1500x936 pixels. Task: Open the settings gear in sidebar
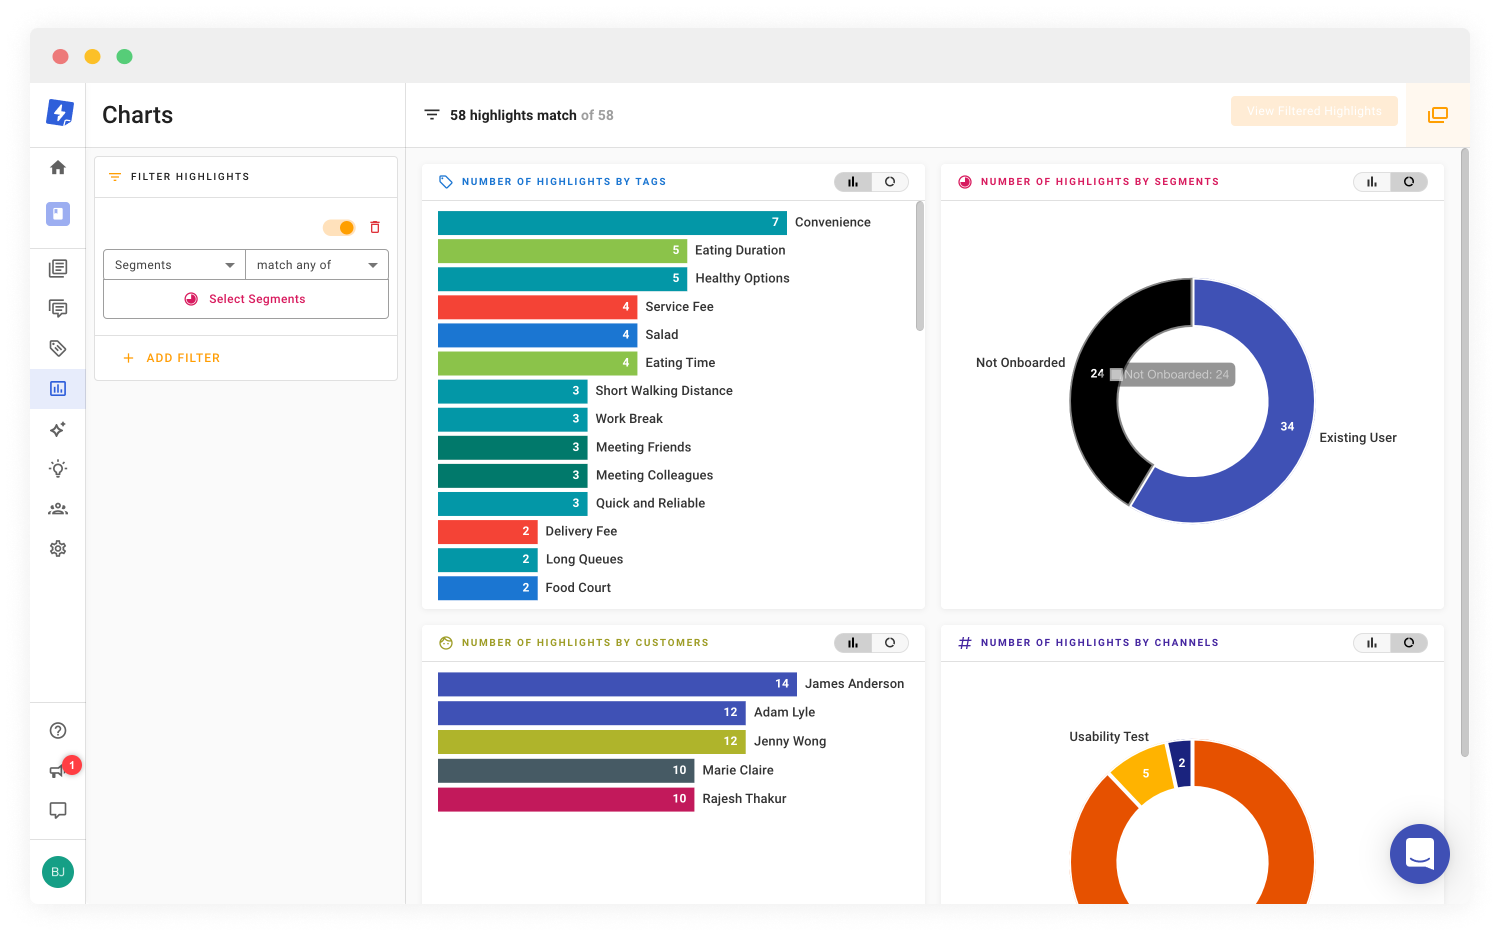[x=58, y=549]
